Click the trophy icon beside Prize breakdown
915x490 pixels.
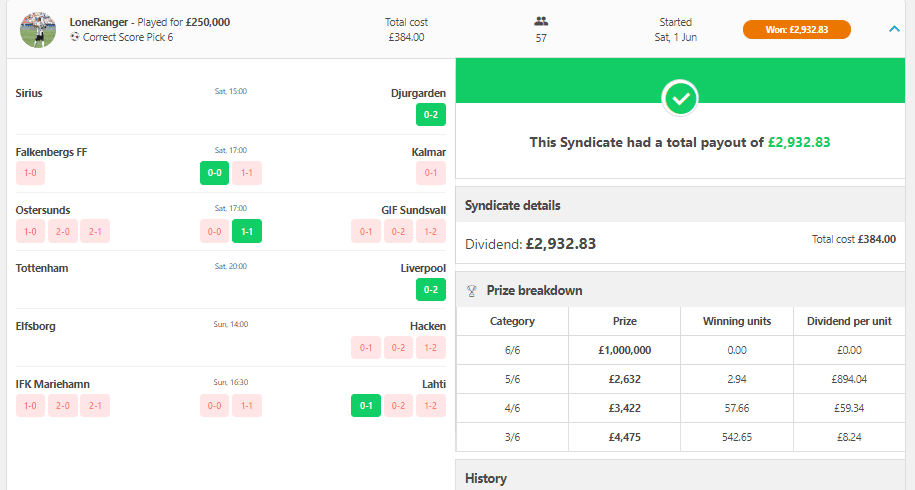(472, 291)
